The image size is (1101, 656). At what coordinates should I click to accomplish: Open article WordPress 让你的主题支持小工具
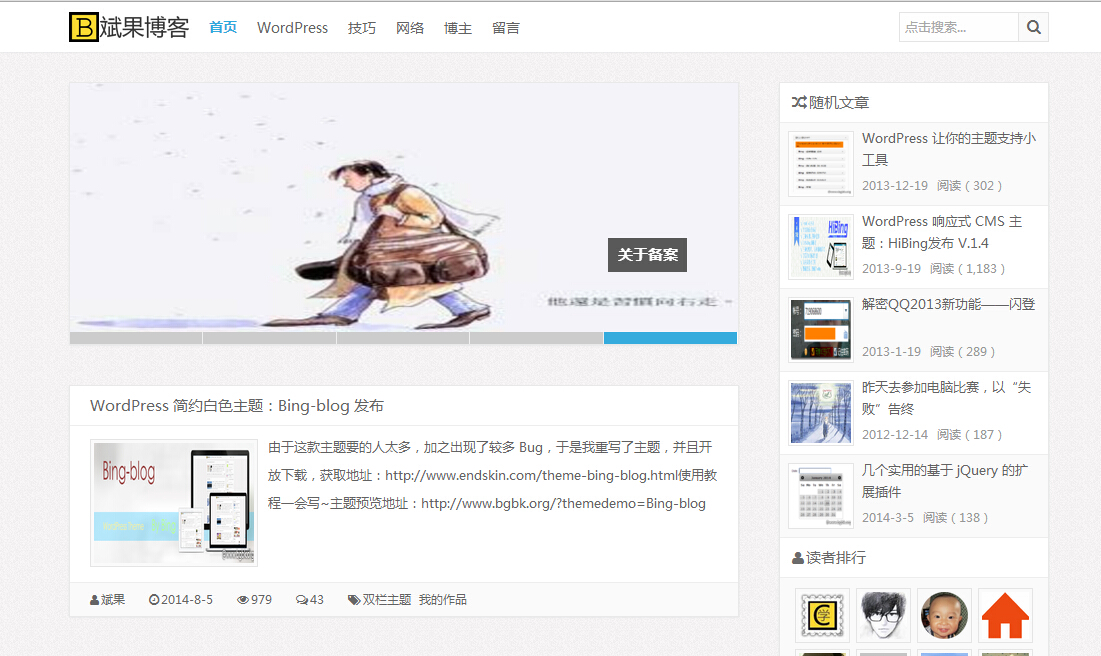[949, 150]
